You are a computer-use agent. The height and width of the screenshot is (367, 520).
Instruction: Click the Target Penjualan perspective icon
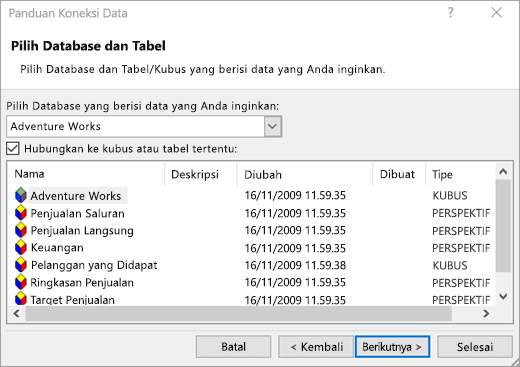21,298
